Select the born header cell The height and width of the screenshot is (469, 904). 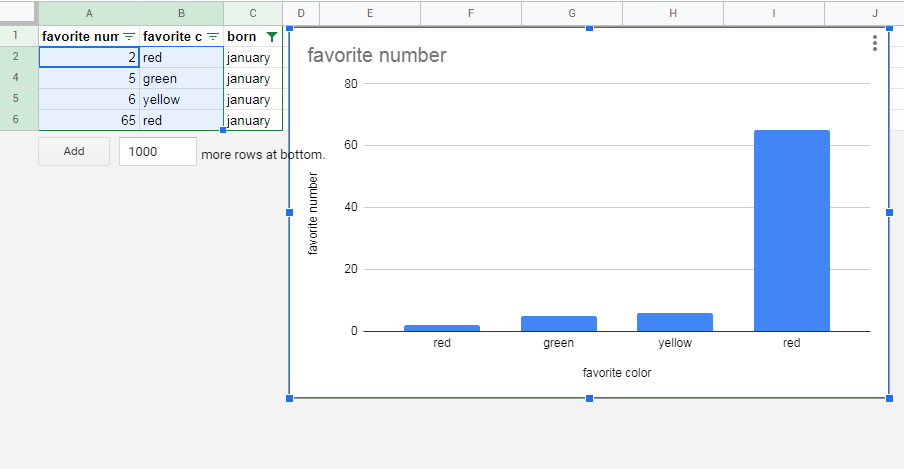click(253, 36)
